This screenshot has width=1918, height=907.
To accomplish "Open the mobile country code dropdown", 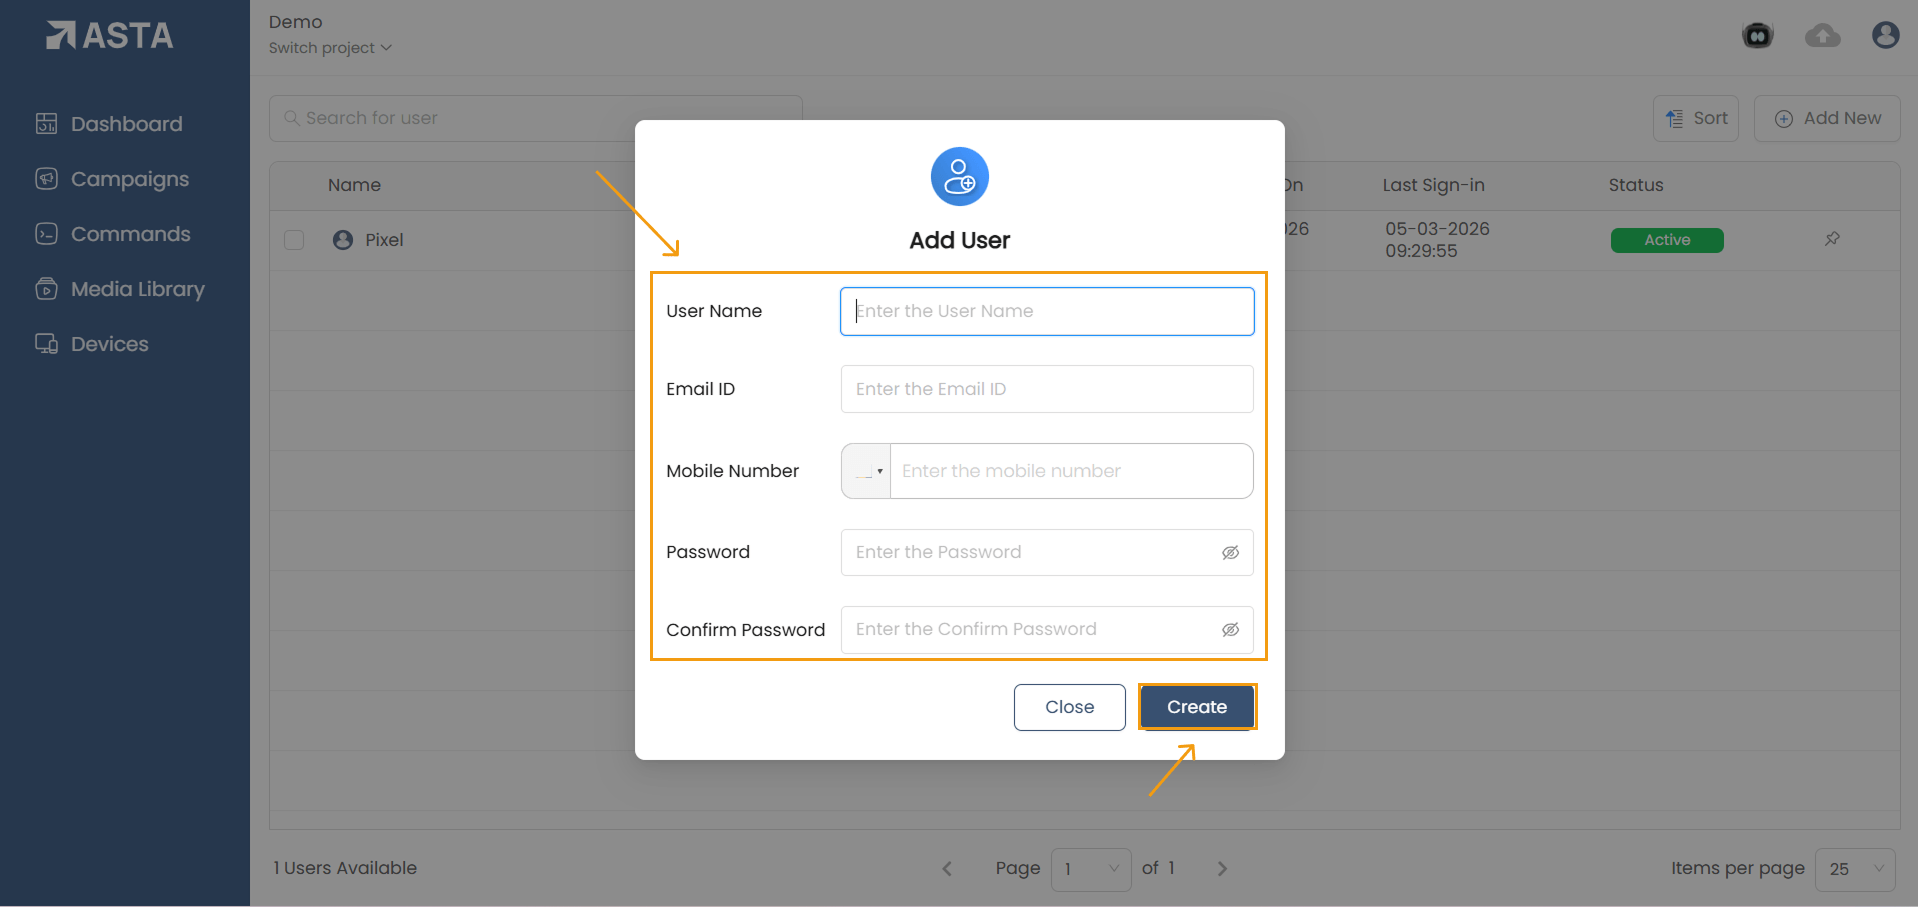I will (867, 471).
